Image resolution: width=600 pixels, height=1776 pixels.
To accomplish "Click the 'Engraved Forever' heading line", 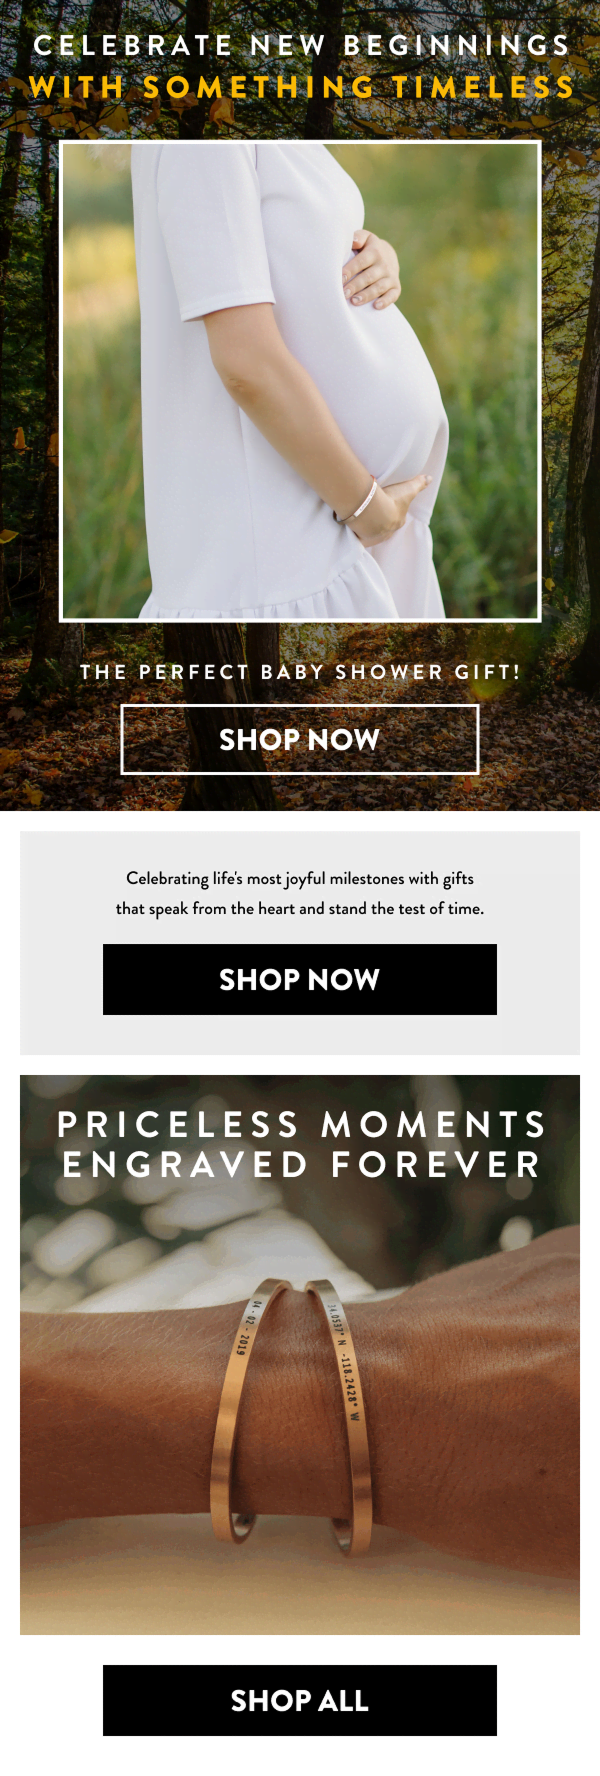I will 302,1164.
